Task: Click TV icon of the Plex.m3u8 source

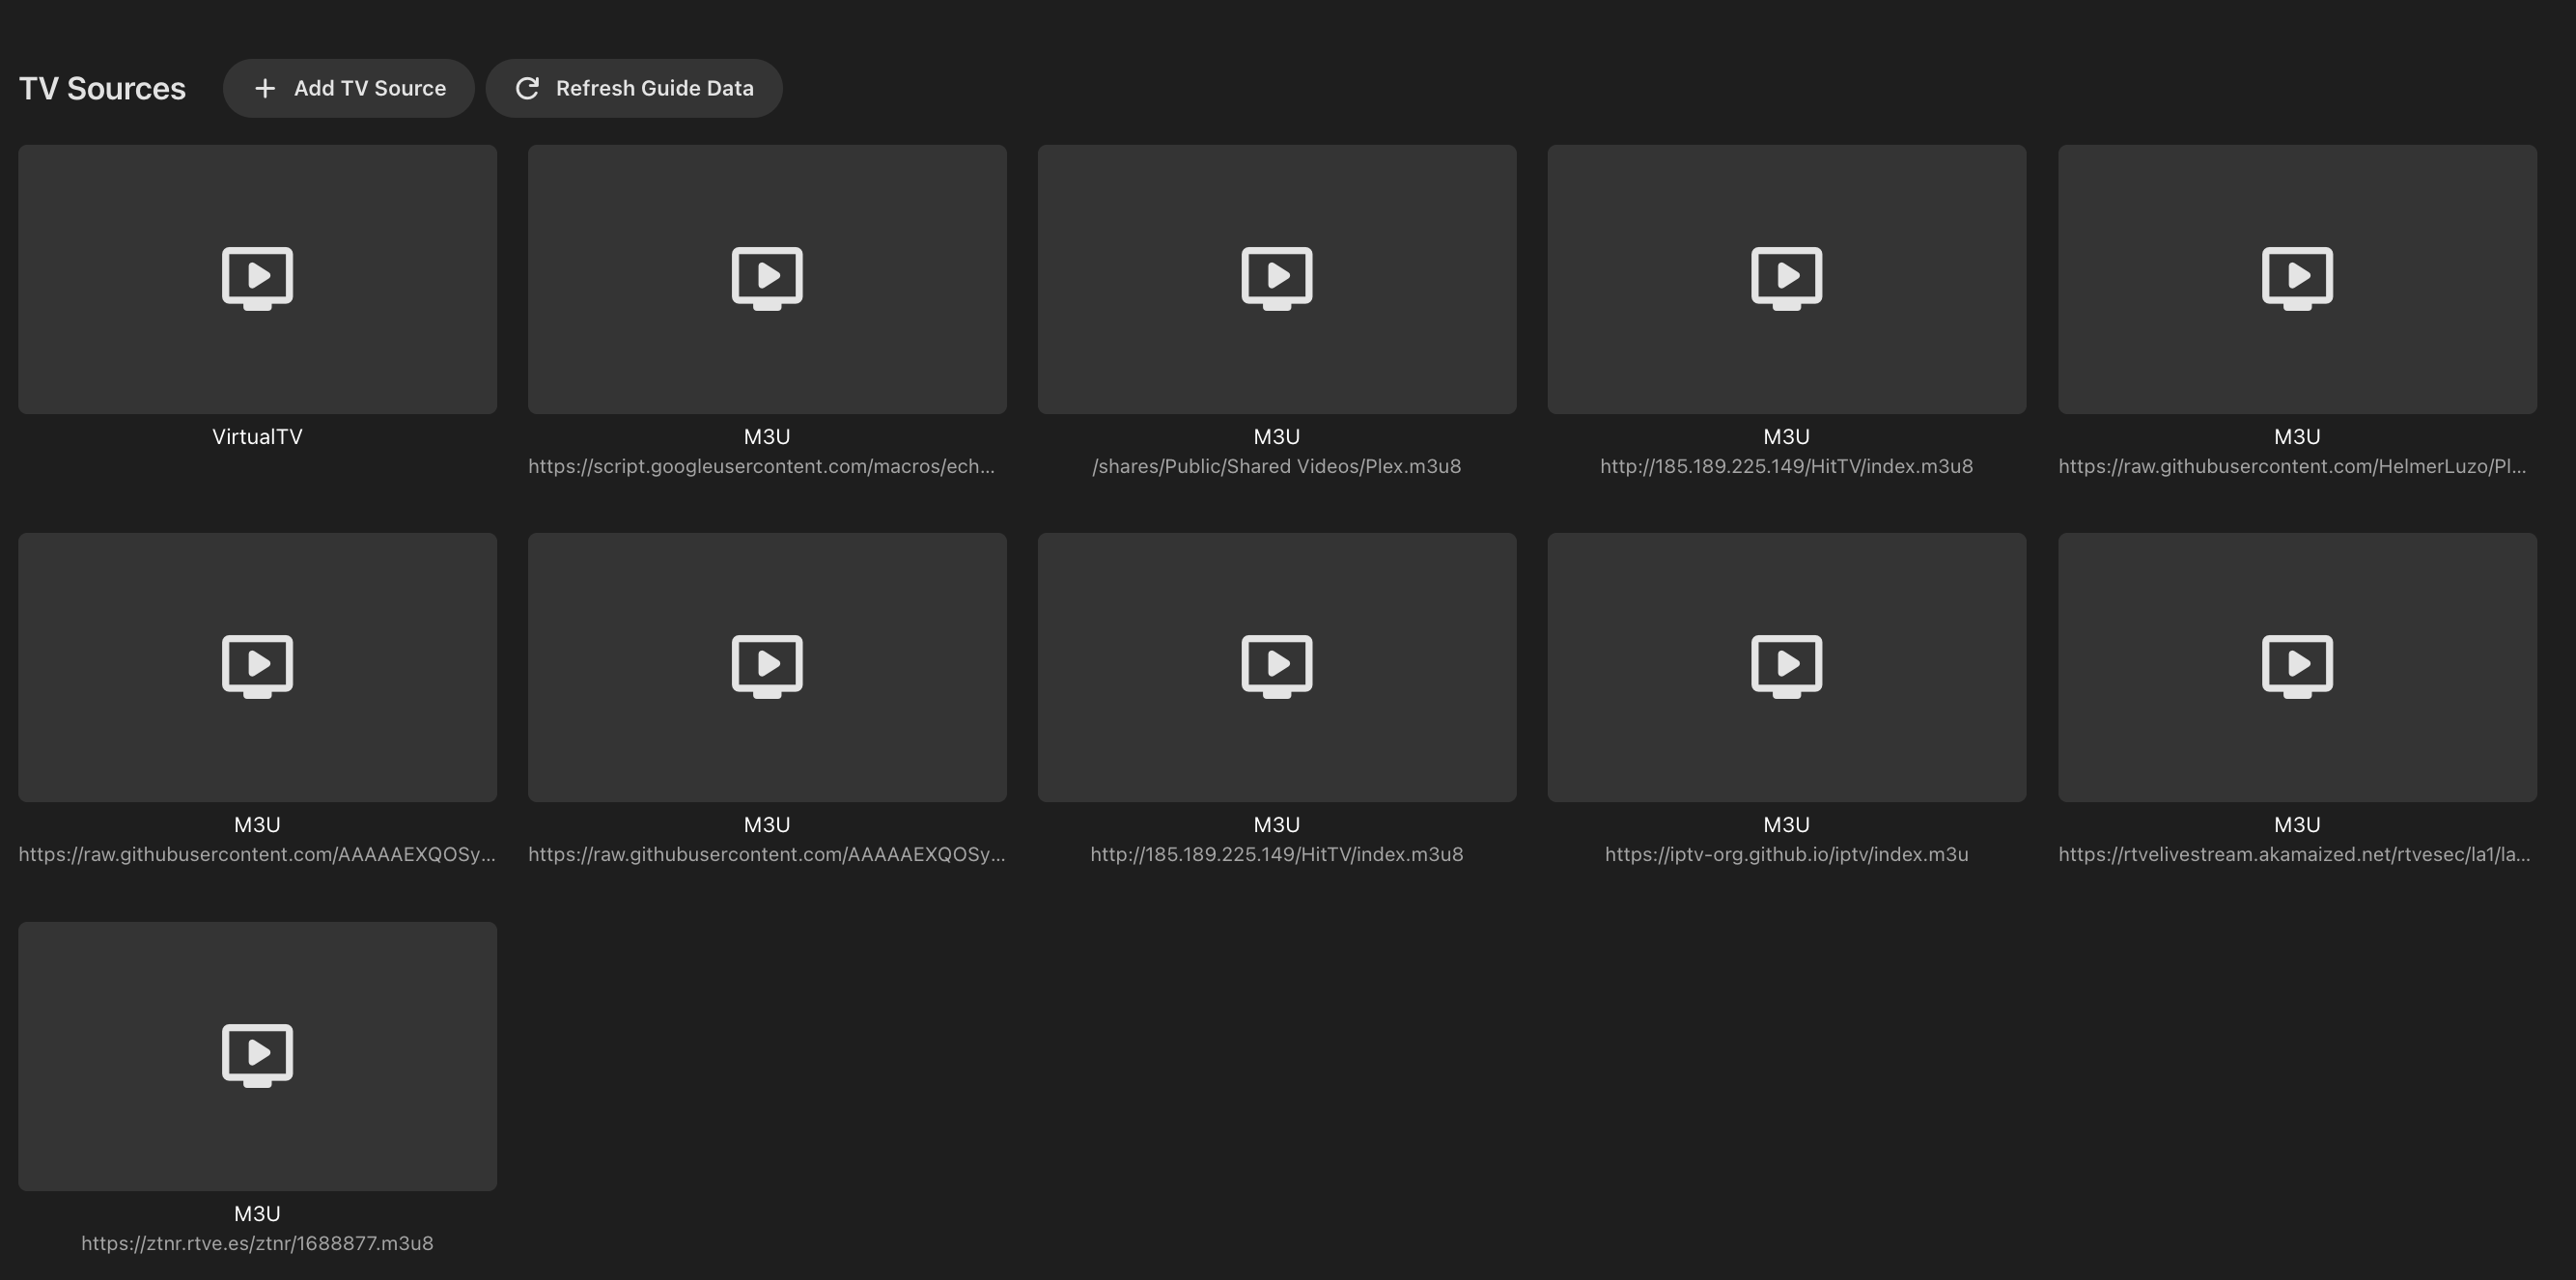Action: 1277,277
